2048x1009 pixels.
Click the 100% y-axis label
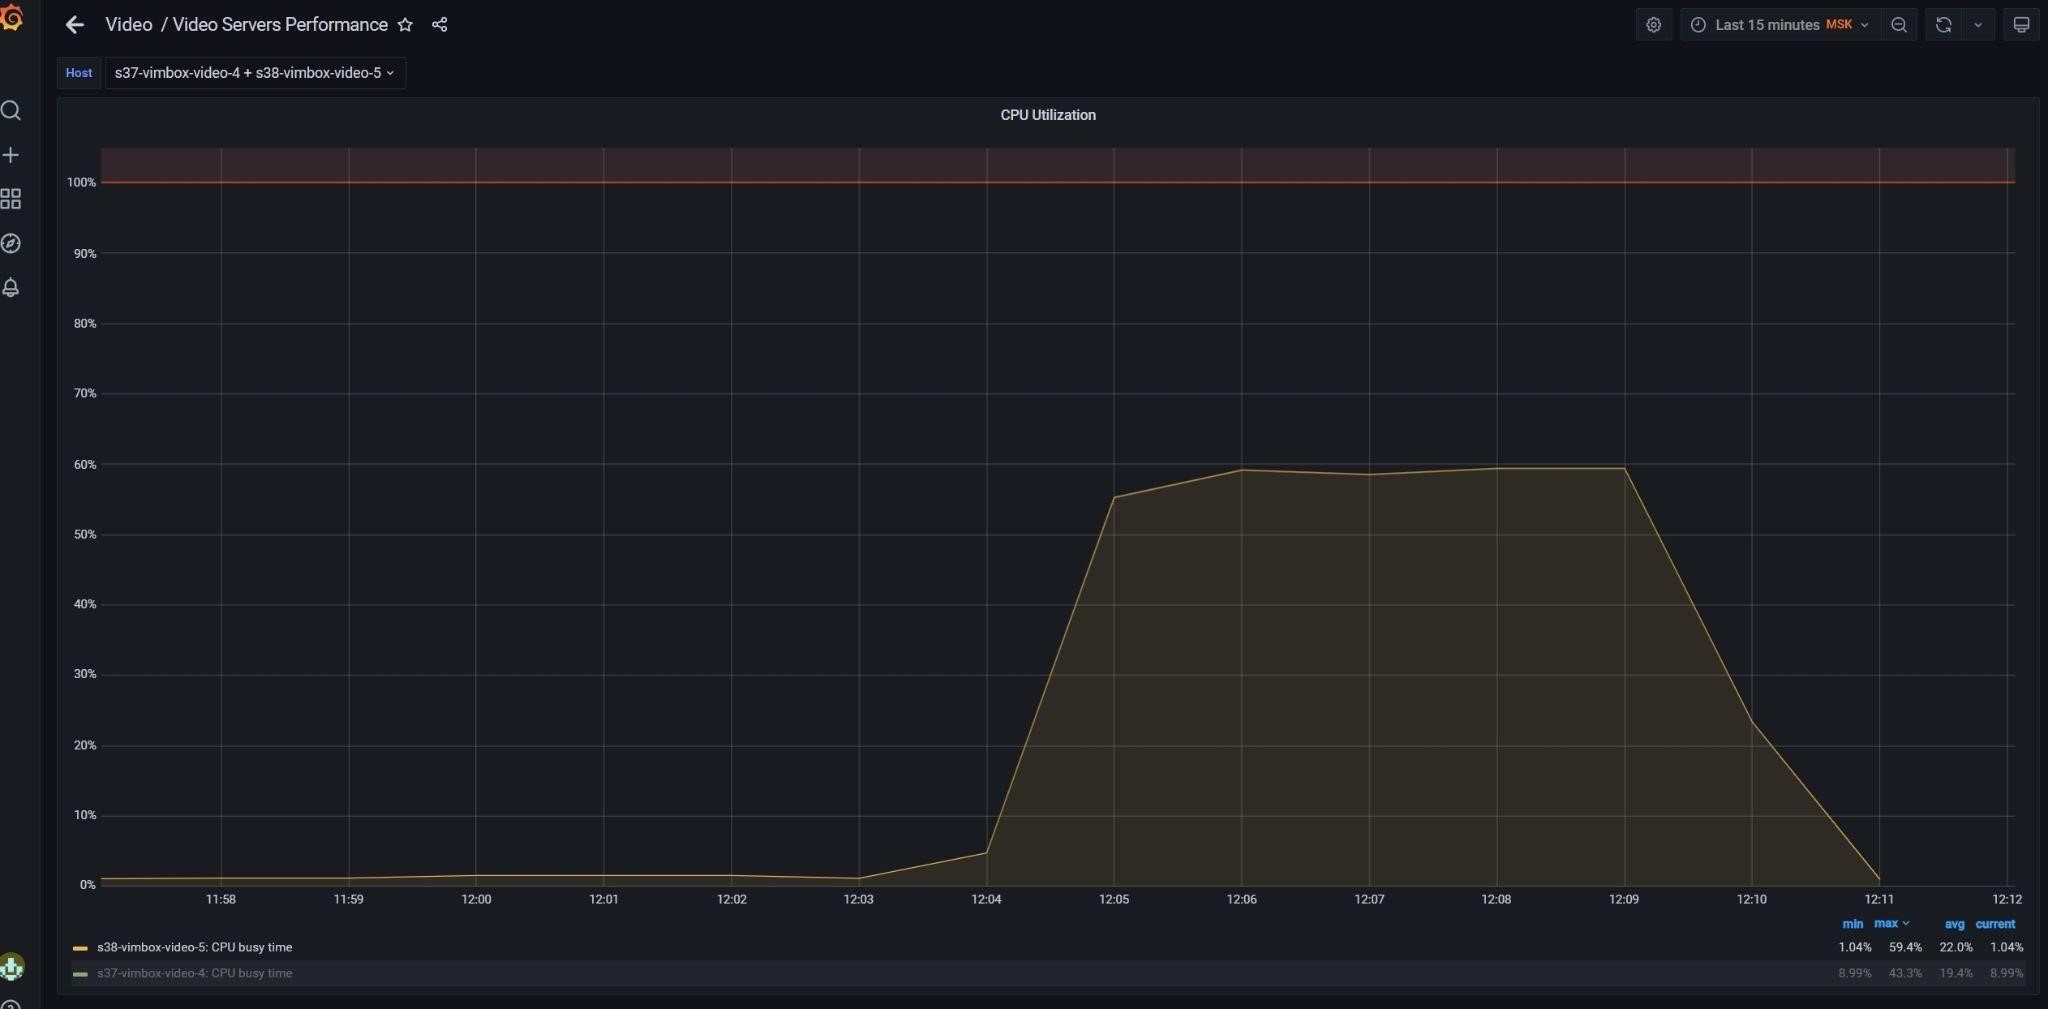point(82,182)
